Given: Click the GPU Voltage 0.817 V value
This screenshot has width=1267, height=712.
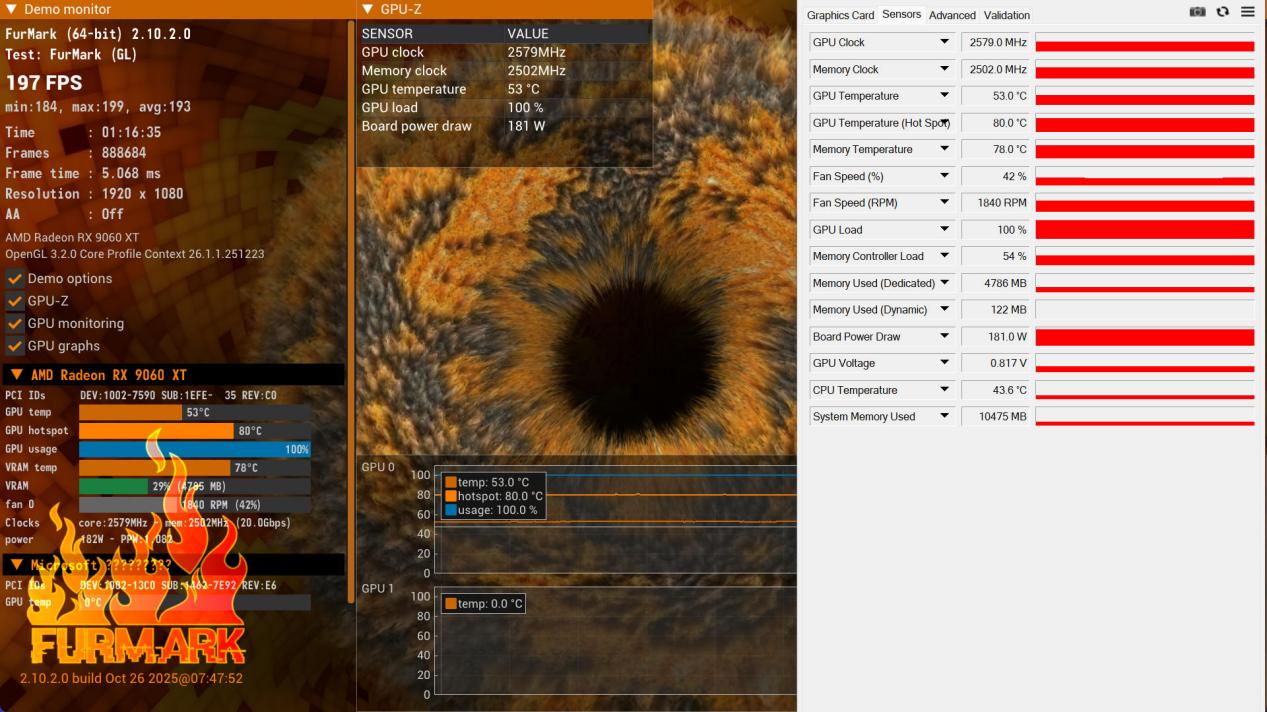Looking at the screenshot, I should click(995, 363).
